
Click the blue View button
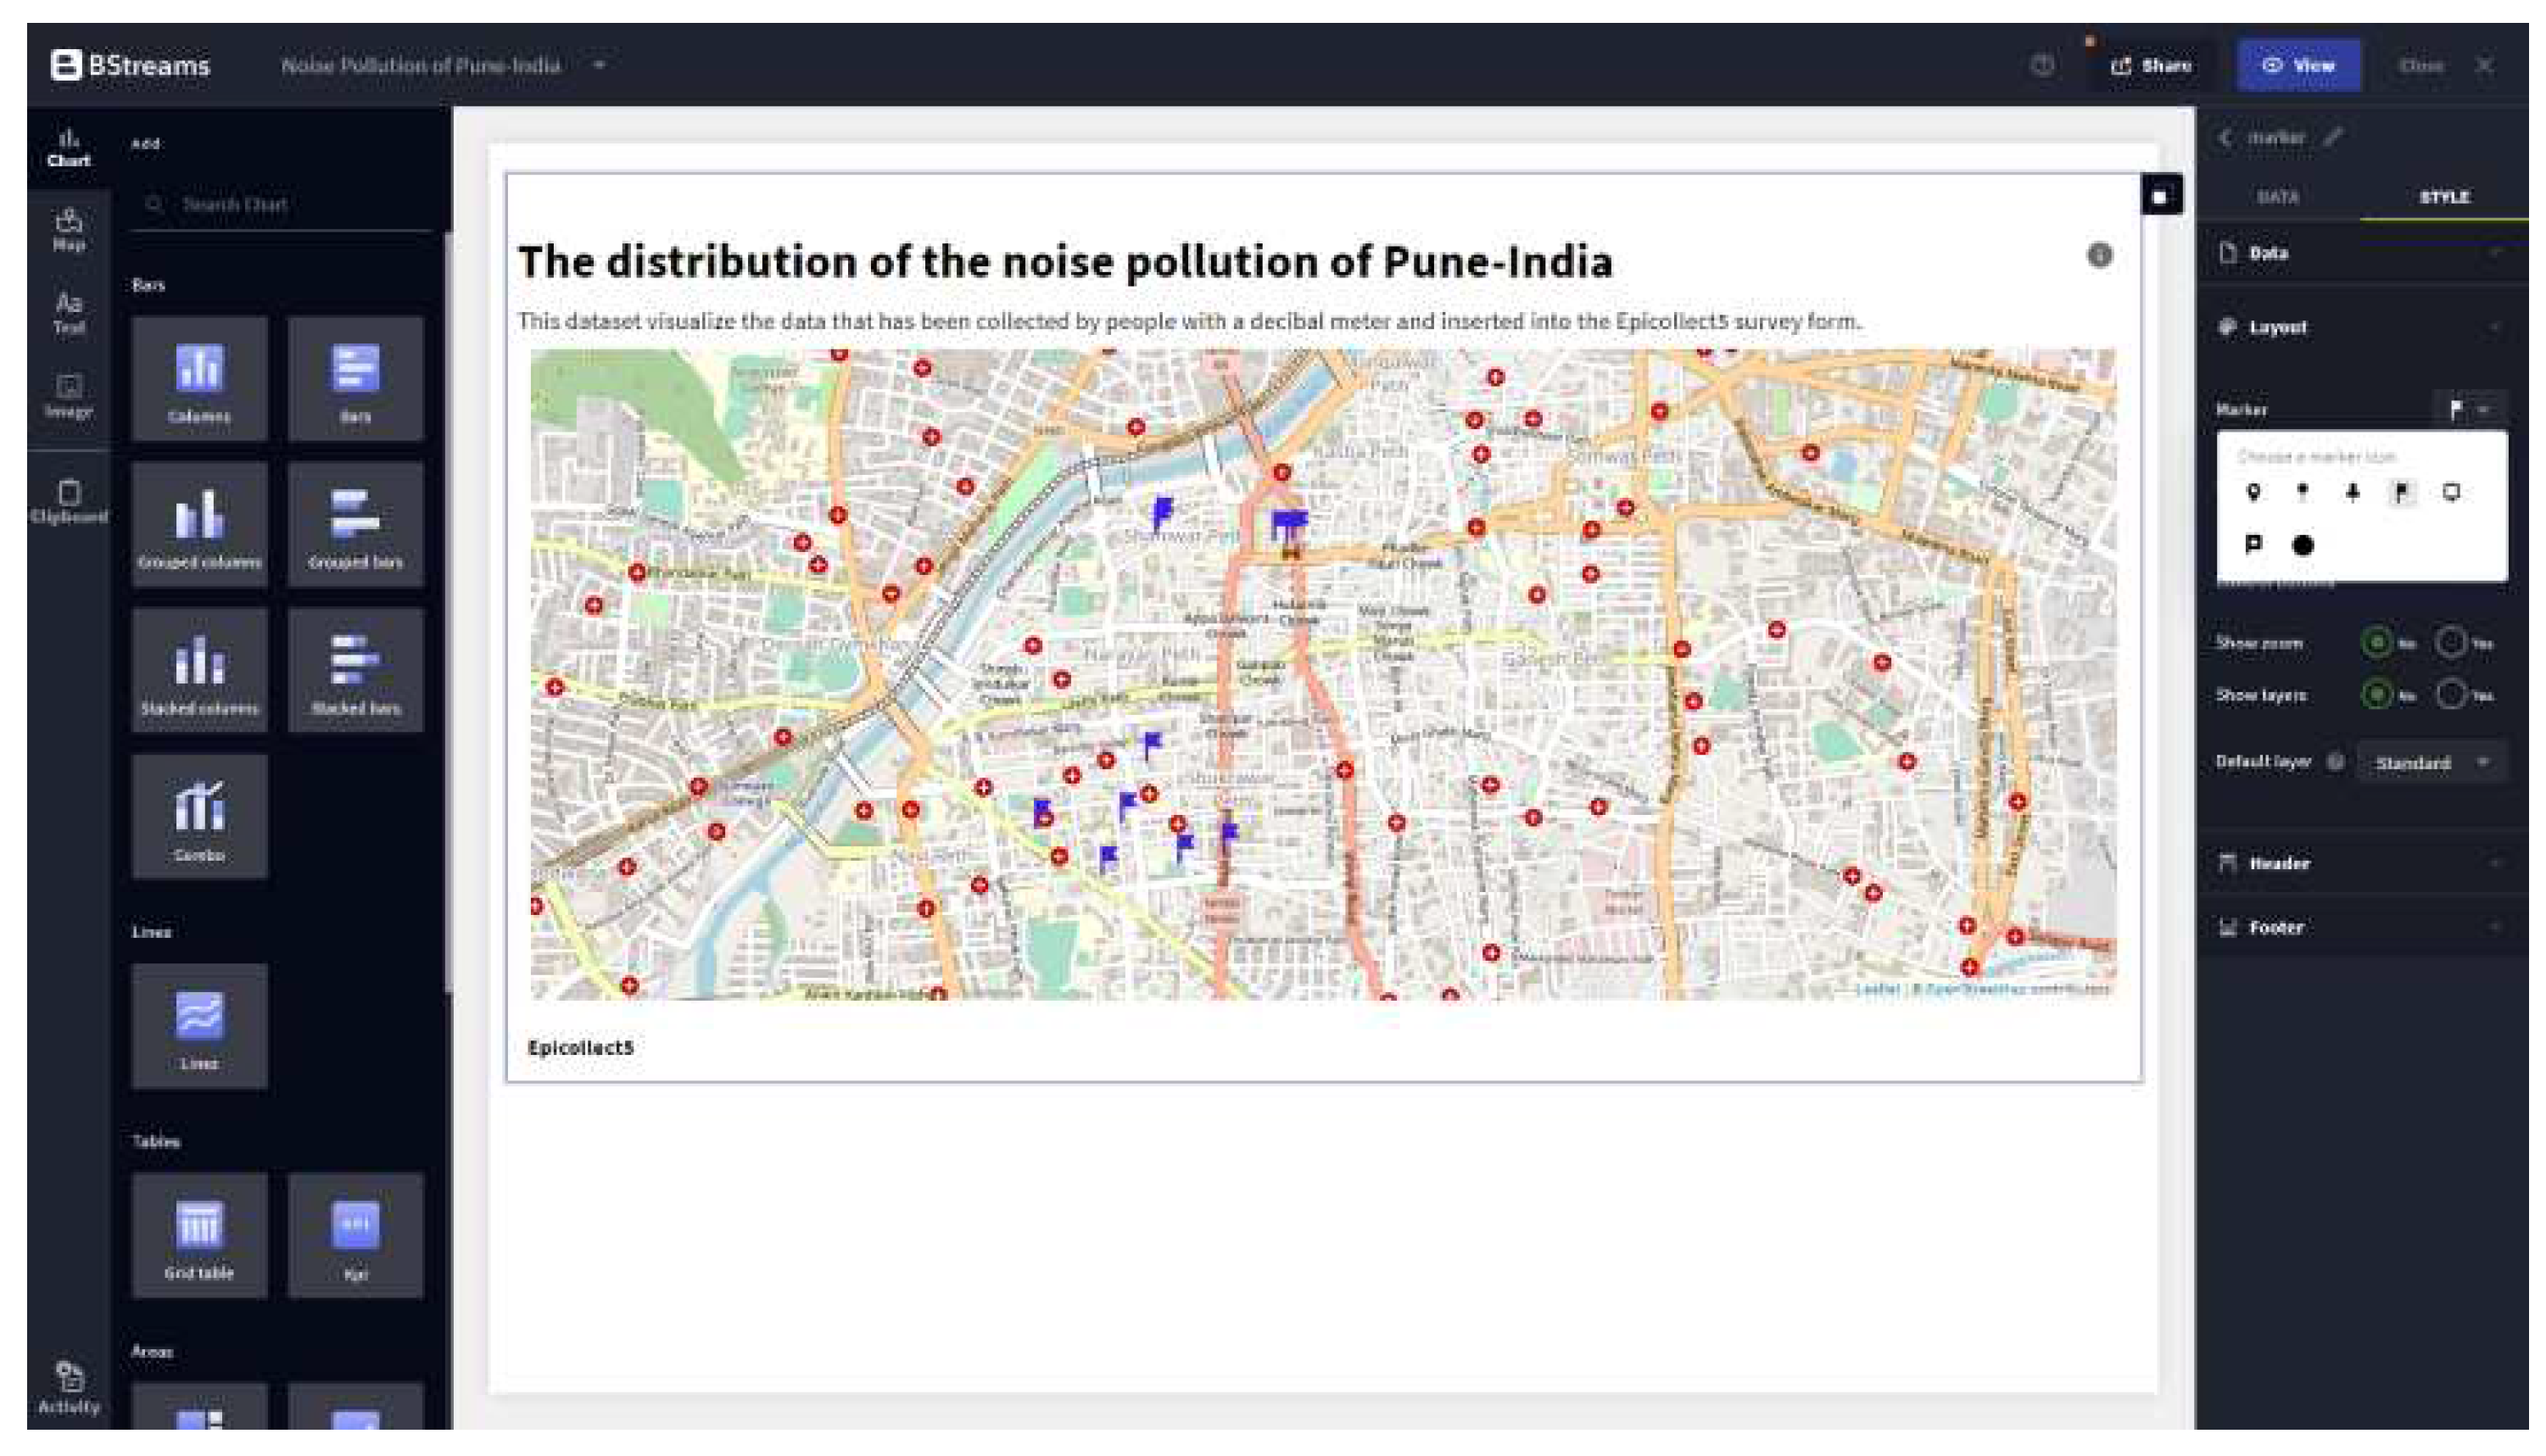[2298, 66]
